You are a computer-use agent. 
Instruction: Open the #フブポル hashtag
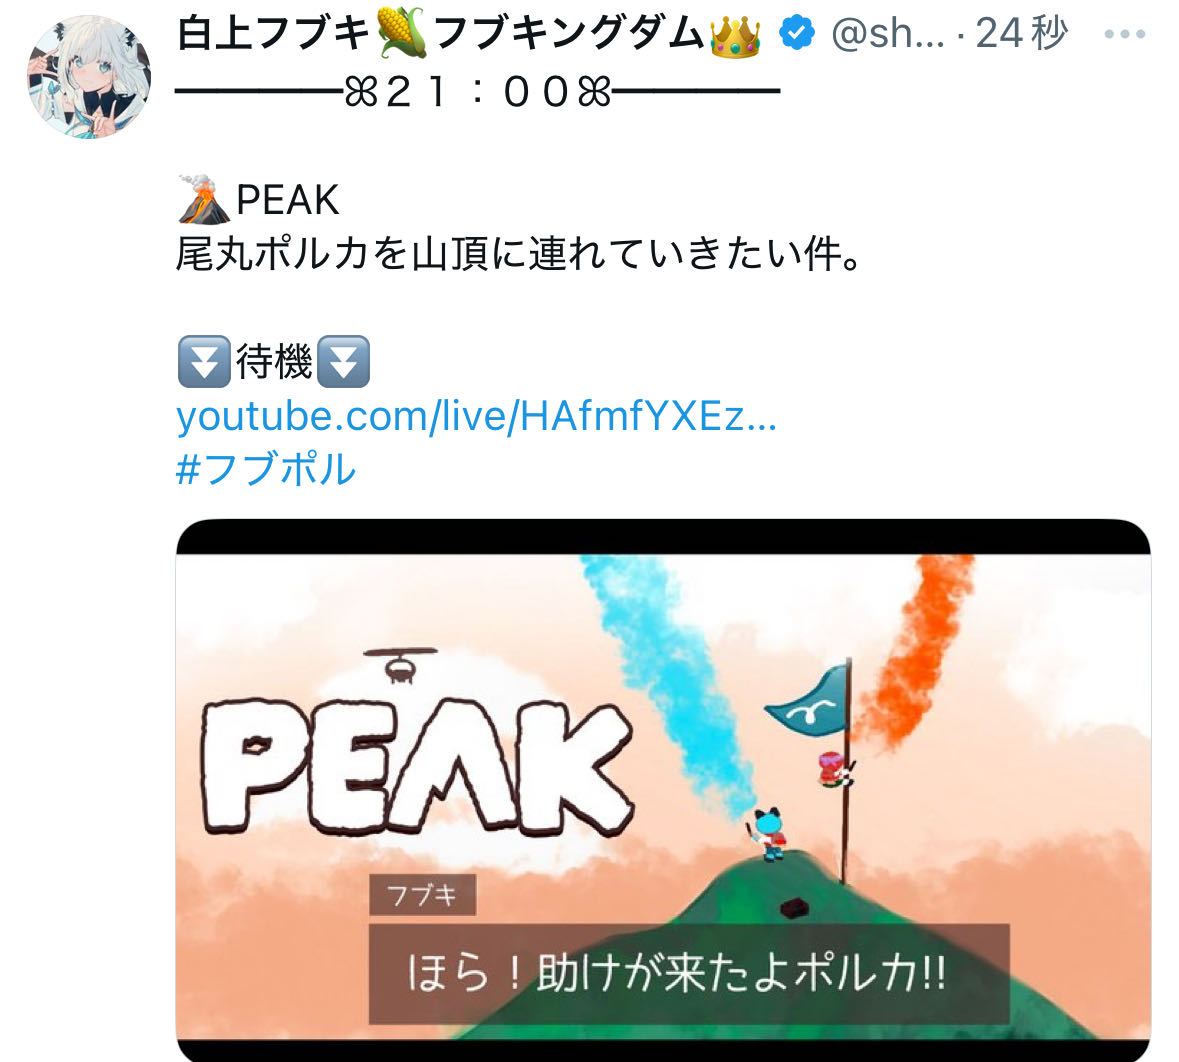coord(265,469)
